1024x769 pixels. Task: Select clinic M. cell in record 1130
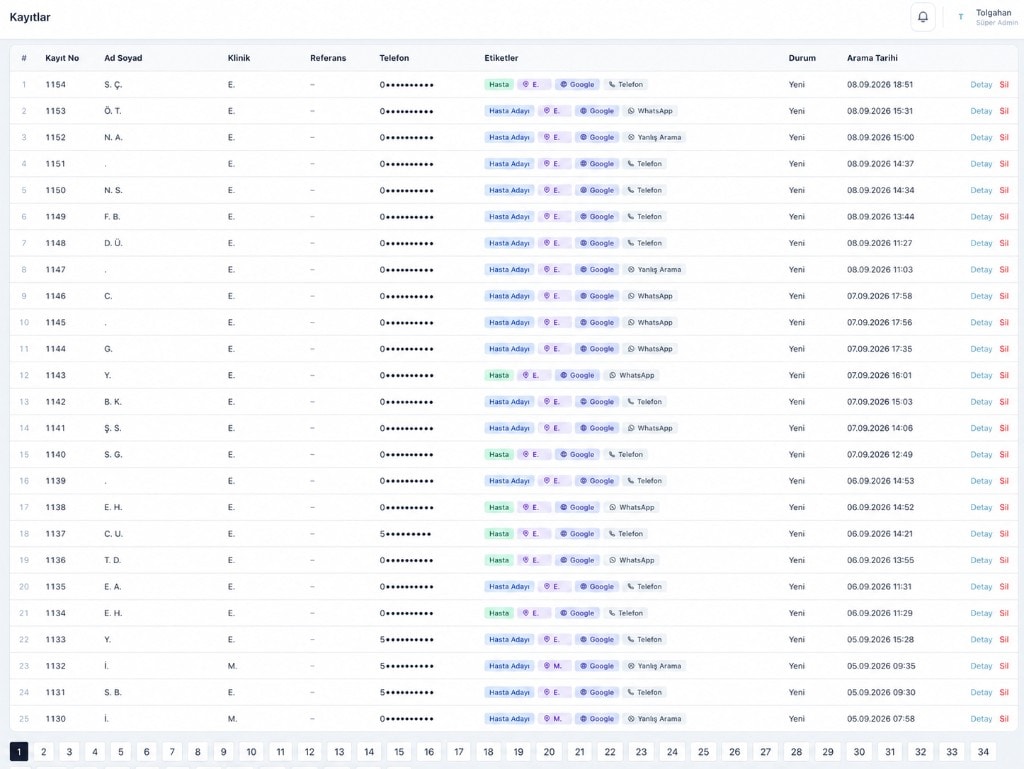pyautogui.click(x=232, y=719)
